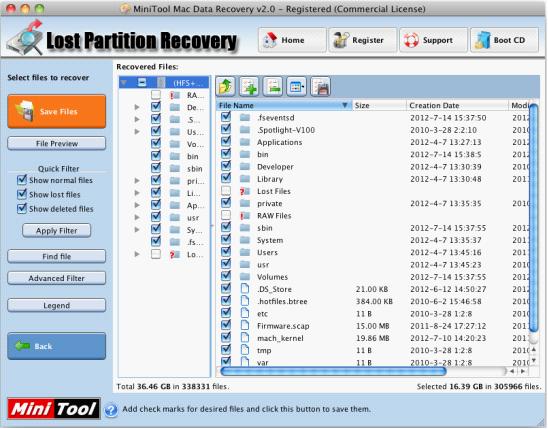Toggle Show lost files checkbox

[22, 194]
